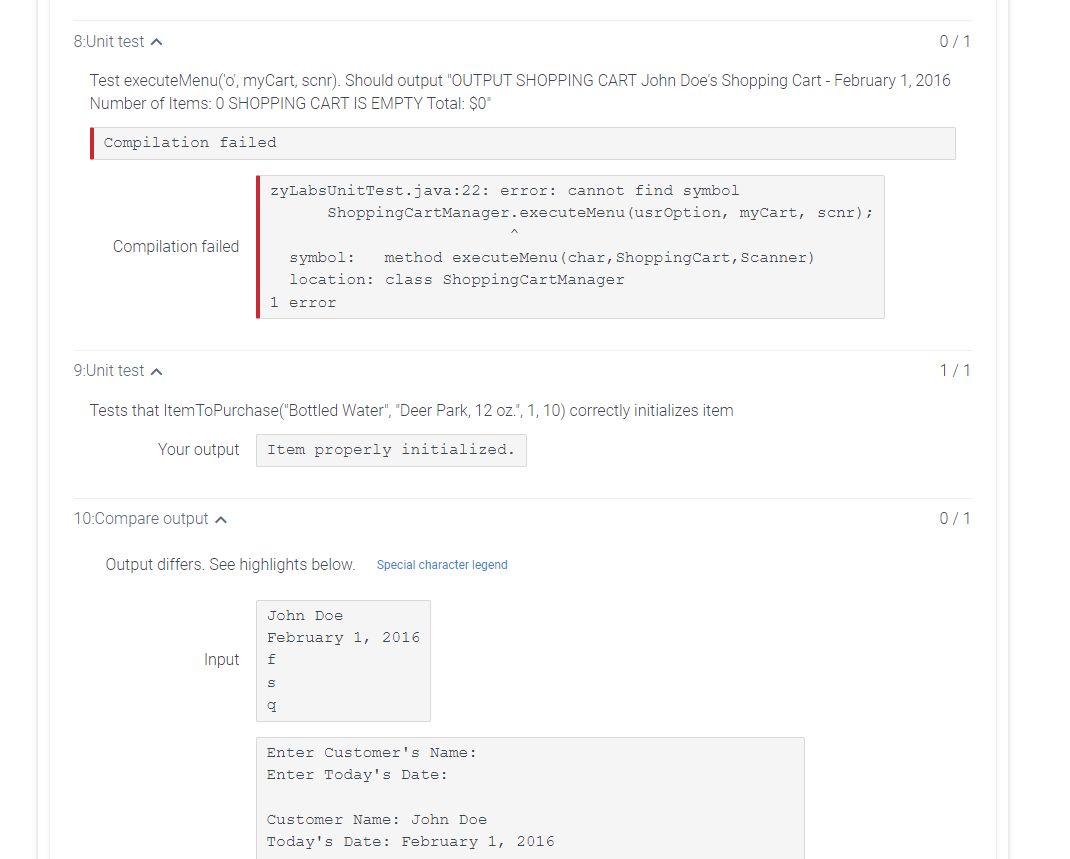Select the 8:Unit test heading
Screen dimensions: 1070x859
110,41
